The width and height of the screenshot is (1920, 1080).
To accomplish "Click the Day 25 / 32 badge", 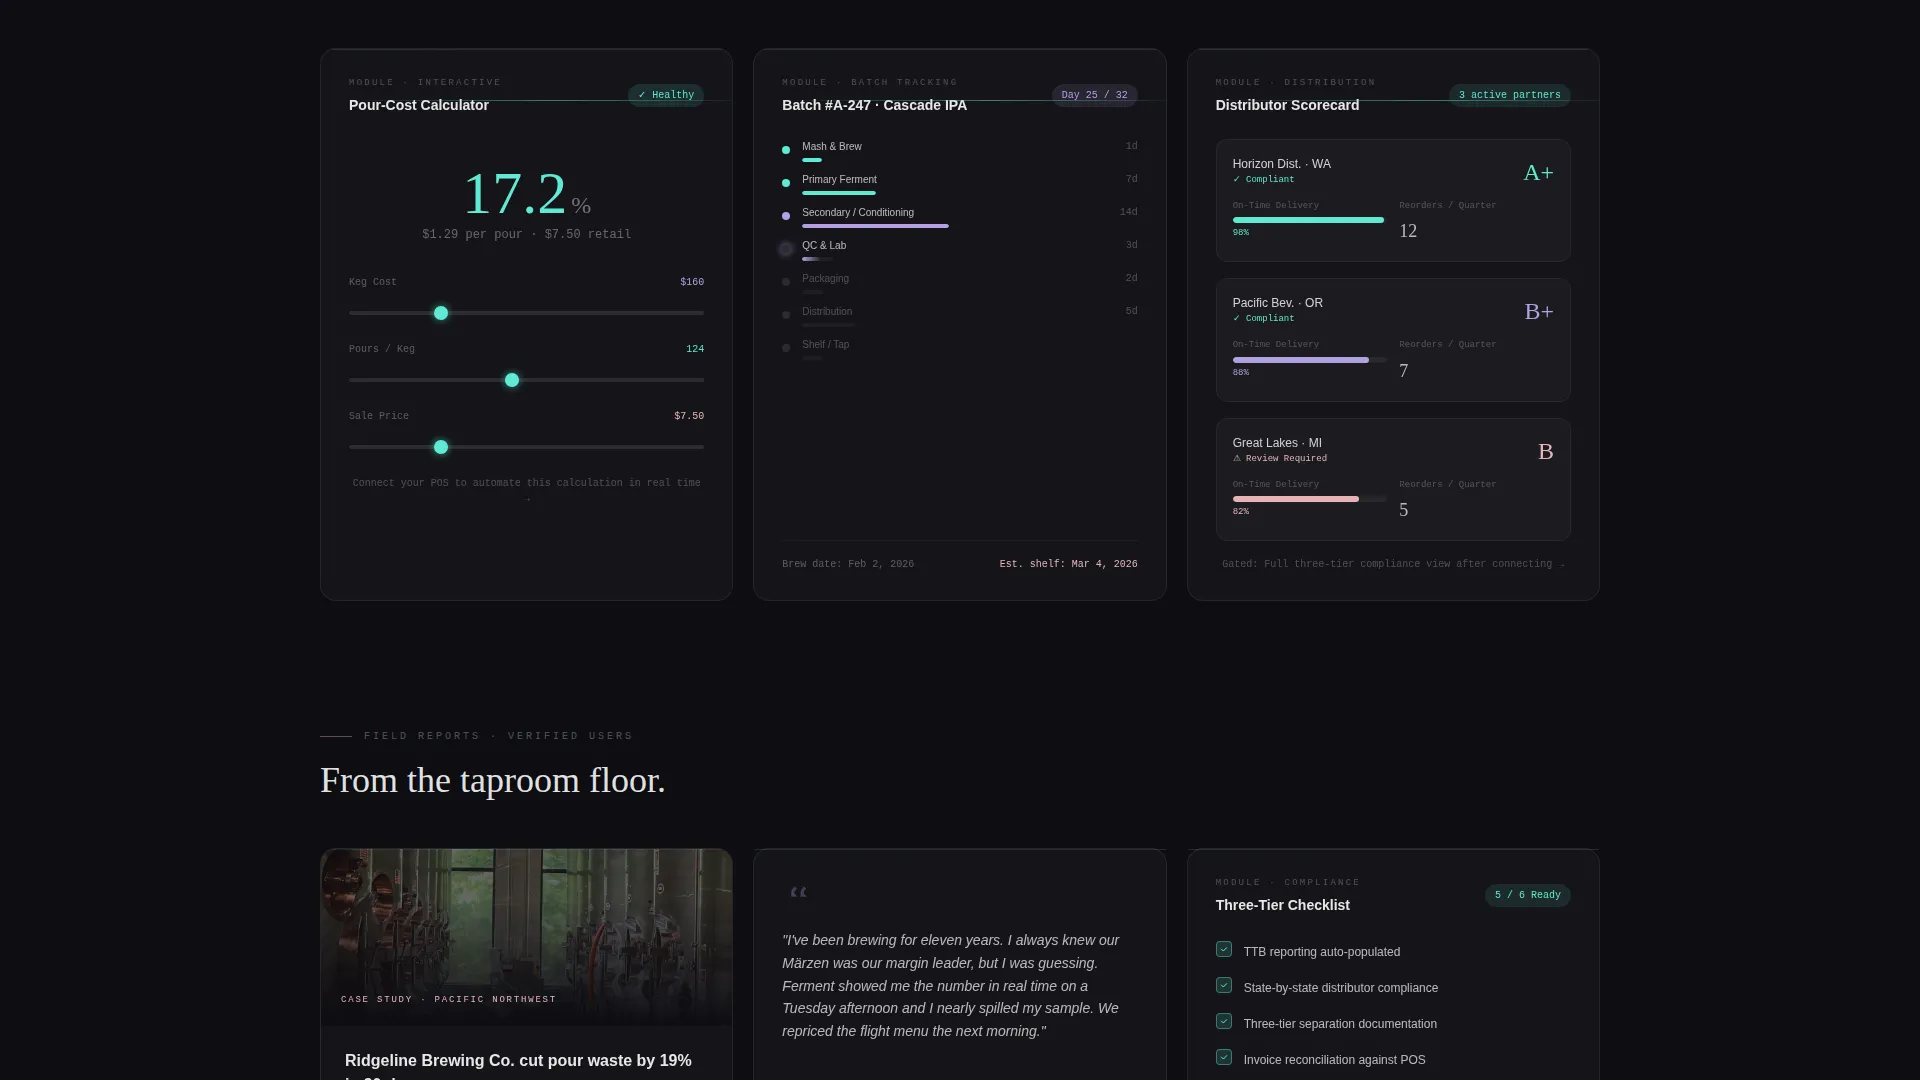I will 1094,95.
